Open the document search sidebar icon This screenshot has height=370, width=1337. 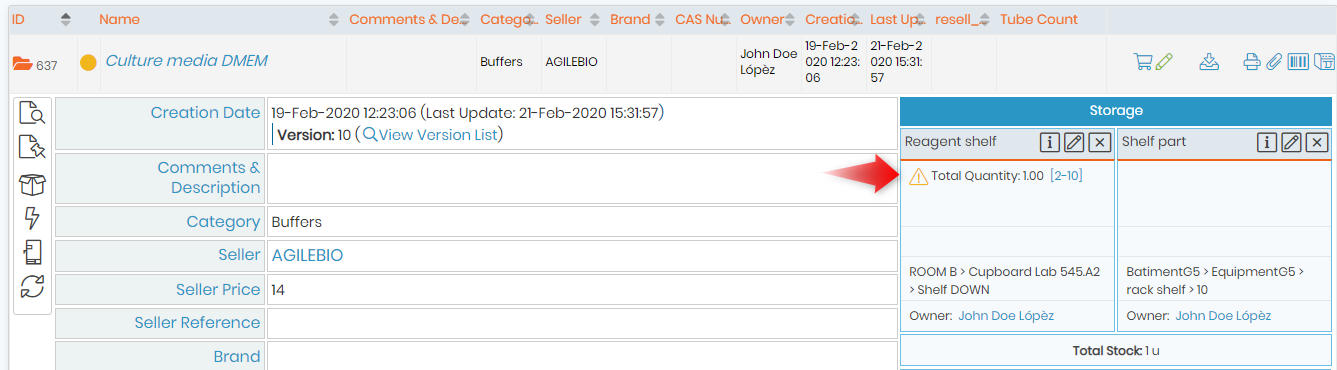point(32,114)
